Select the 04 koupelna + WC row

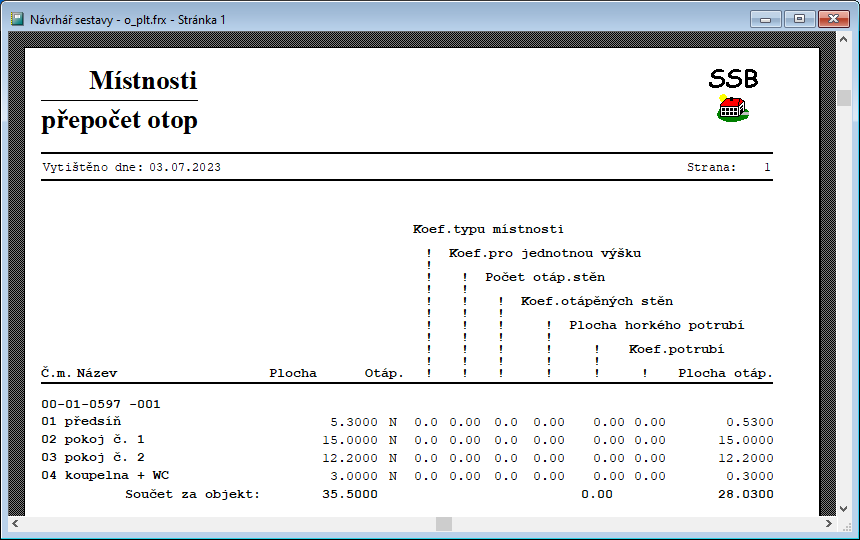[x=105, y=475]
